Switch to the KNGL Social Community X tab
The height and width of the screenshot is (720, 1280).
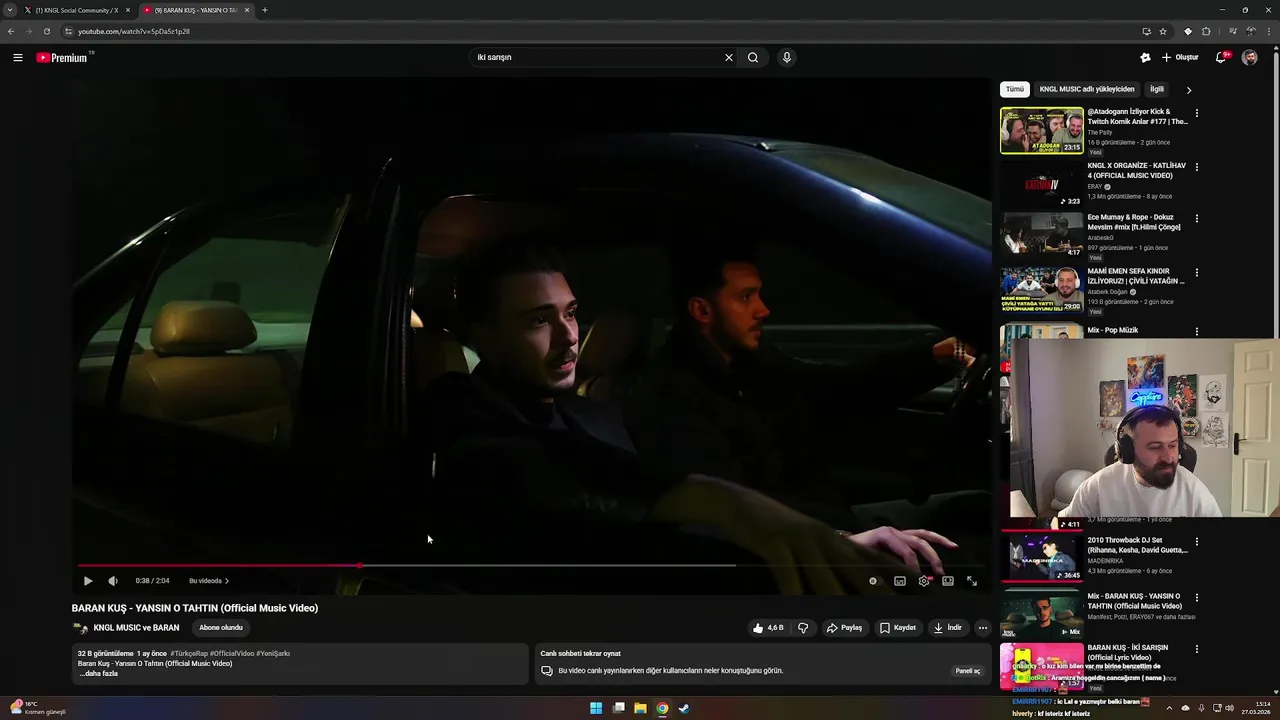click(77, 10)
